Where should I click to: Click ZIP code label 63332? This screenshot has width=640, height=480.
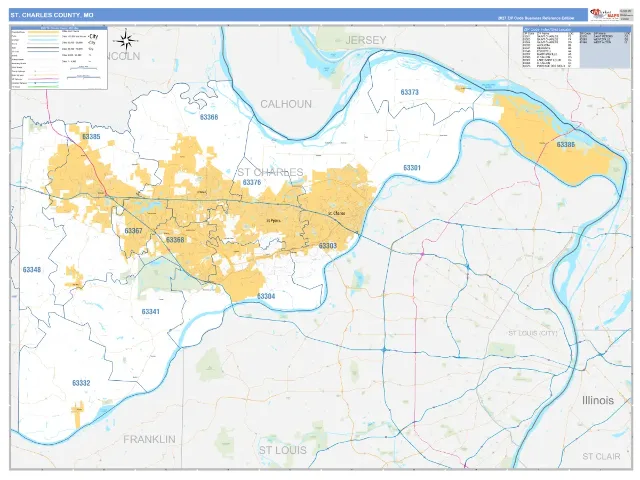pos(81,383)
